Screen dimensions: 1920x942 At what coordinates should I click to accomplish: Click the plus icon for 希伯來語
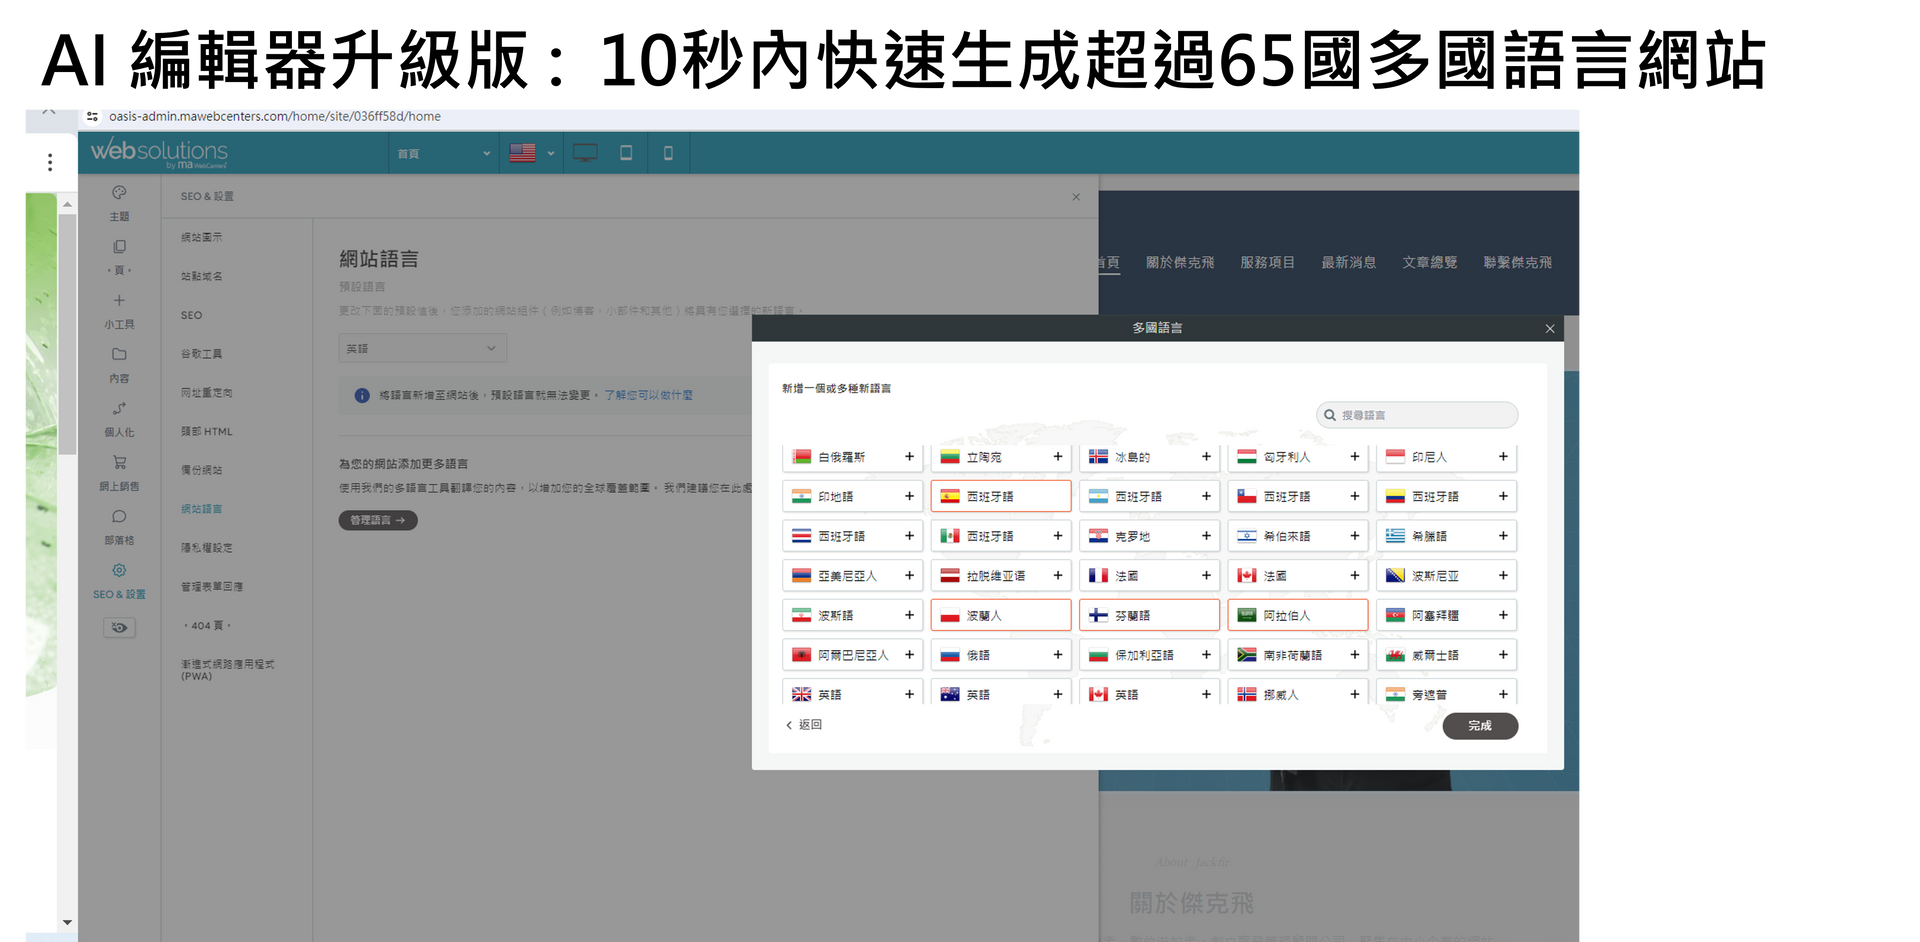(1355, 536)
